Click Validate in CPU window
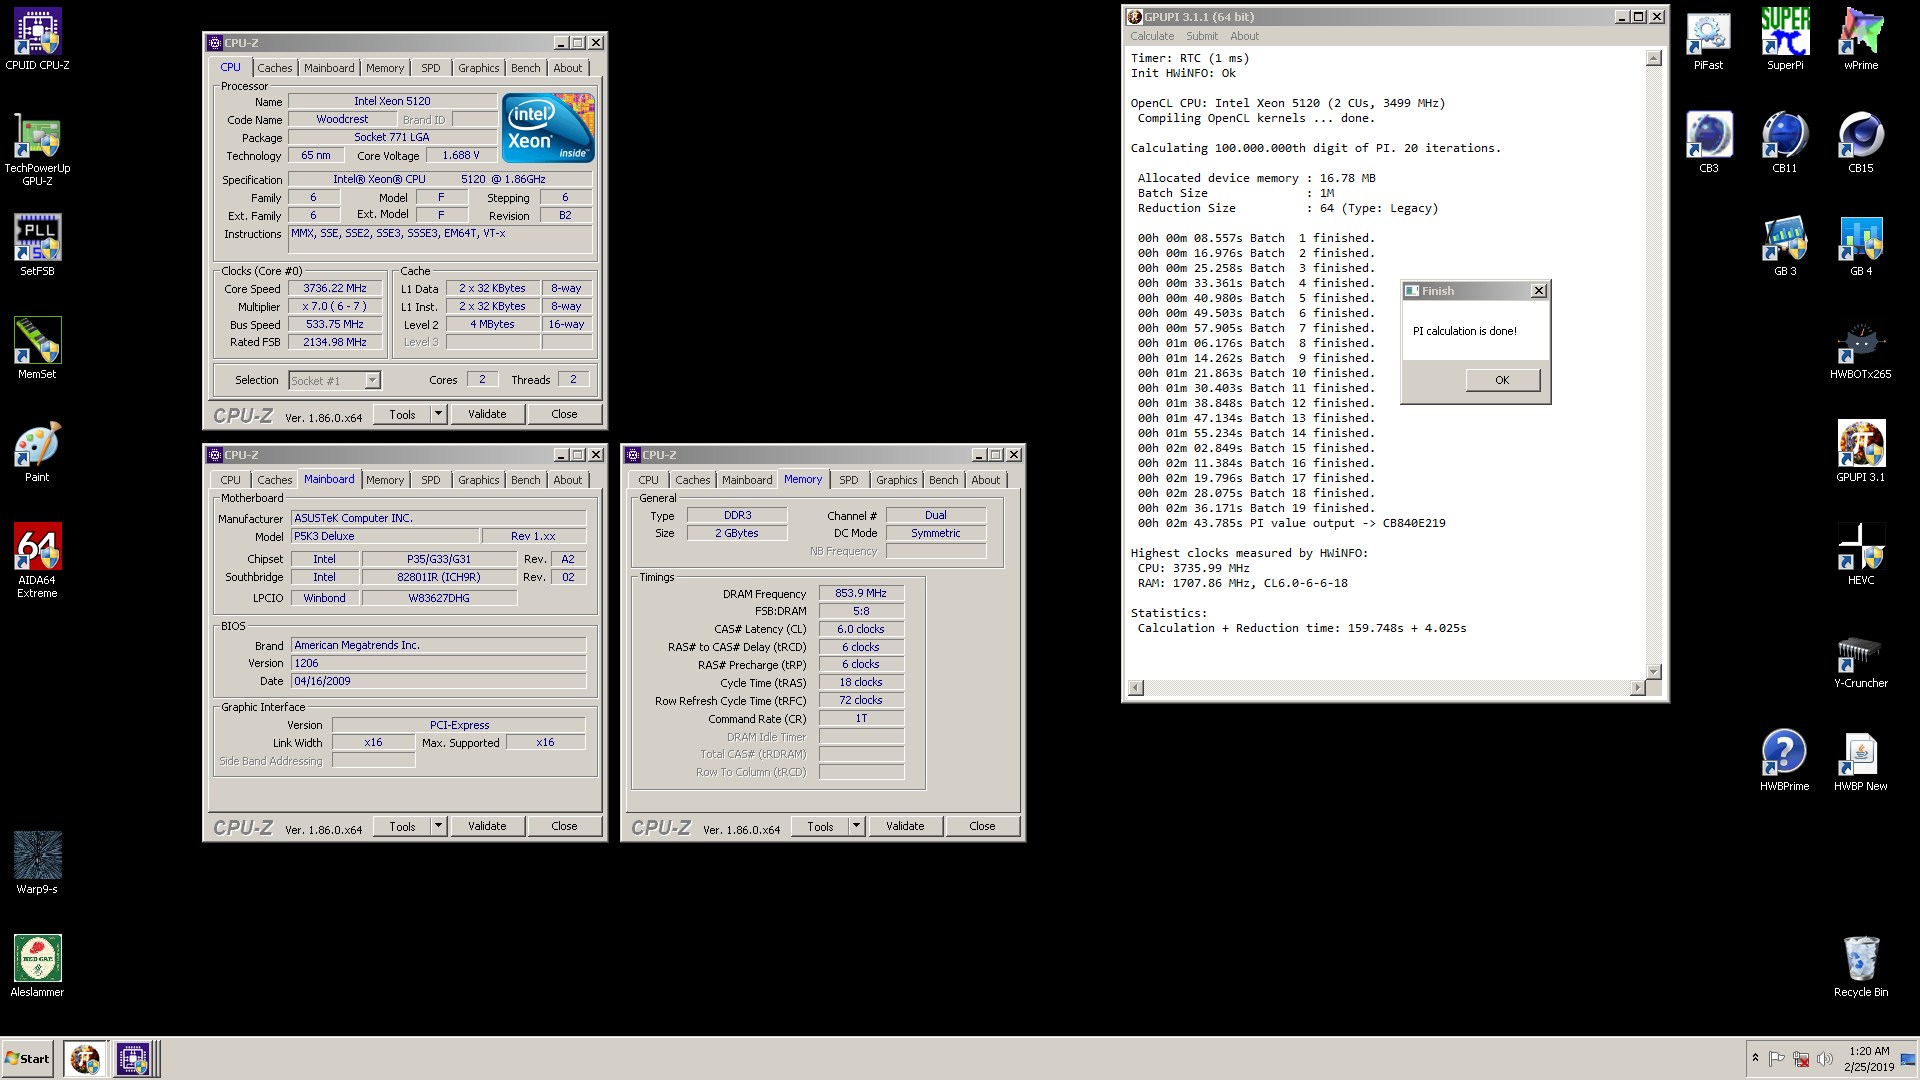1920x1080 pixels. click(487, 414)
